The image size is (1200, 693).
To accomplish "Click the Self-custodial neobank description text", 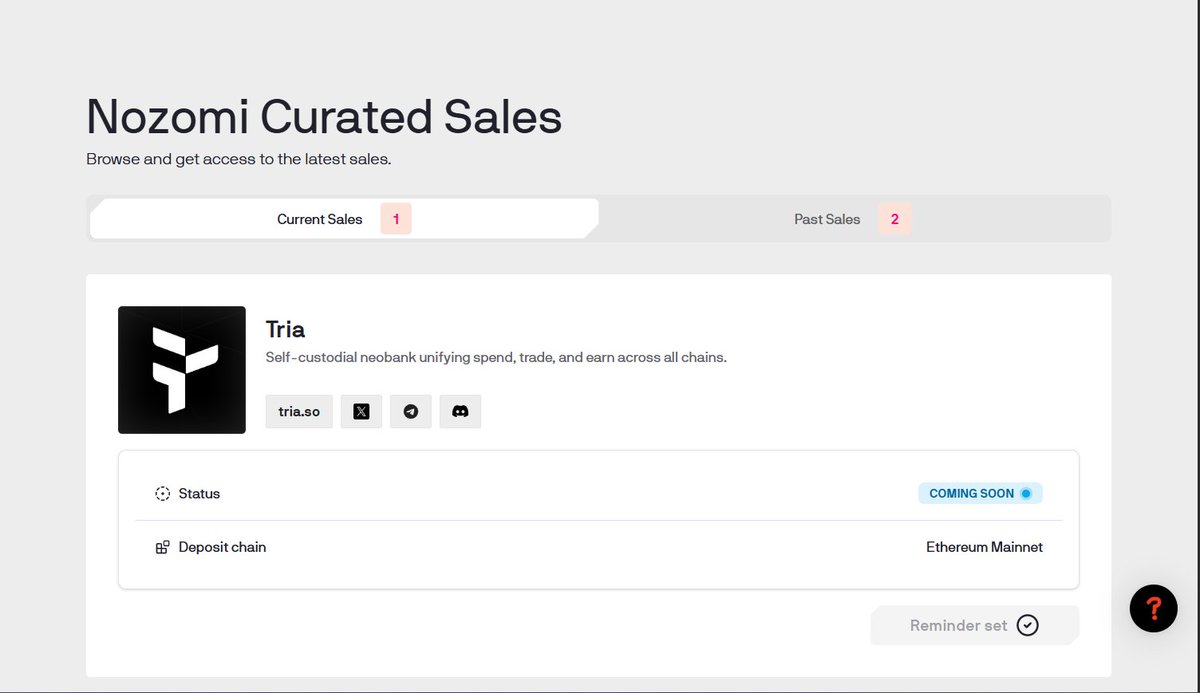I will [x=496, y=357].
